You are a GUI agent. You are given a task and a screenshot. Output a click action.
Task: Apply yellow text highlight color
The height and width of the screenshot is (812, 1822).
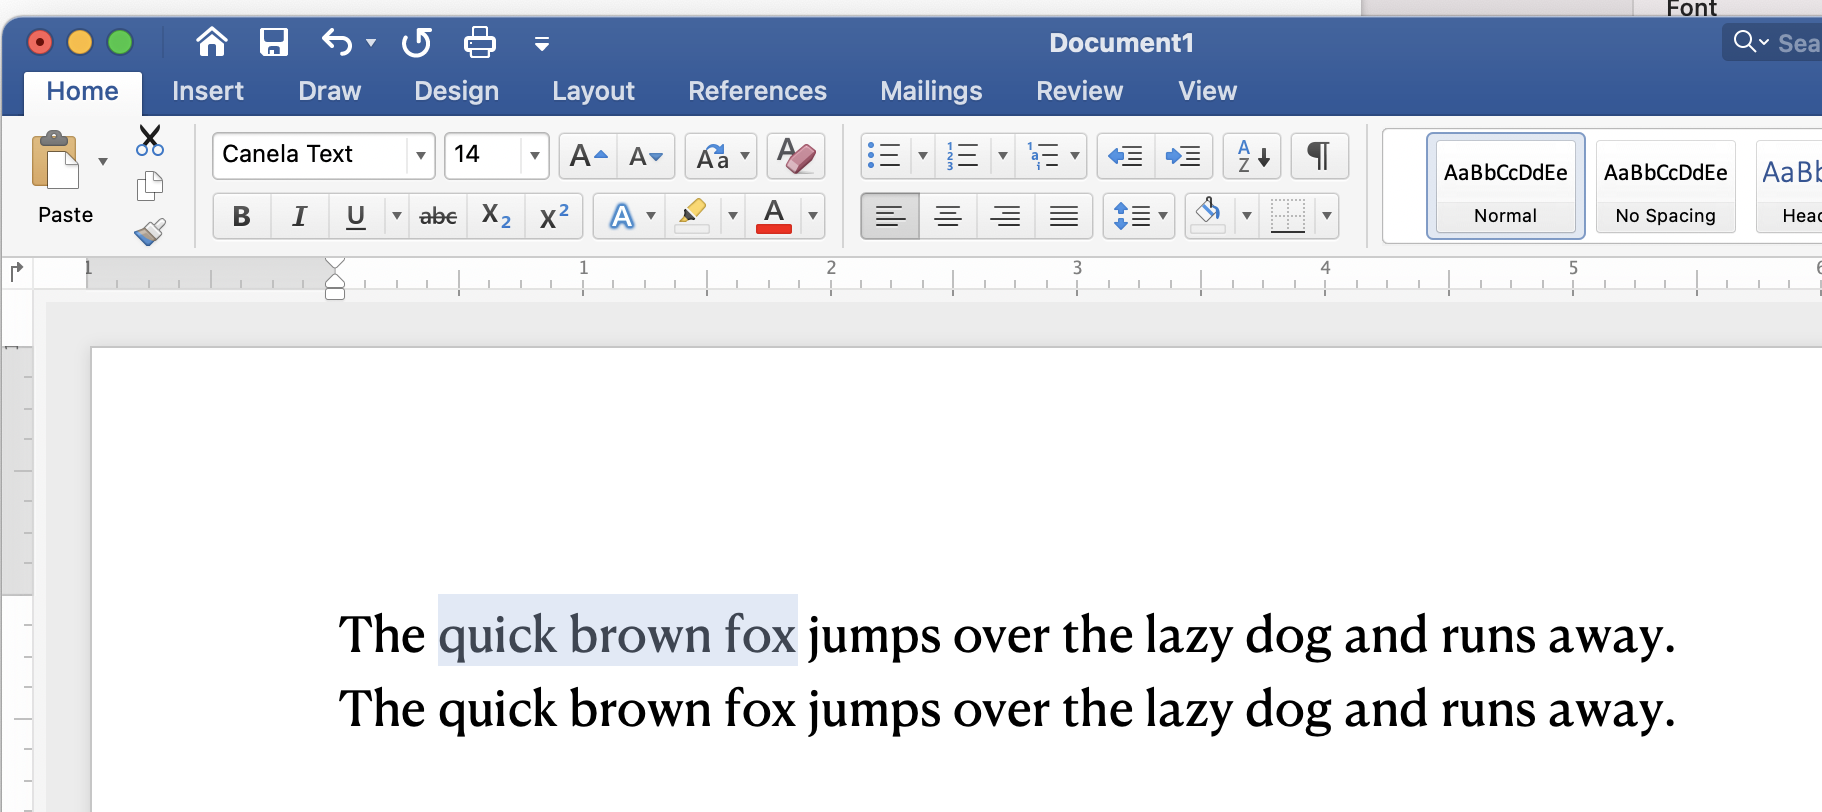click(x=692, y=216)
